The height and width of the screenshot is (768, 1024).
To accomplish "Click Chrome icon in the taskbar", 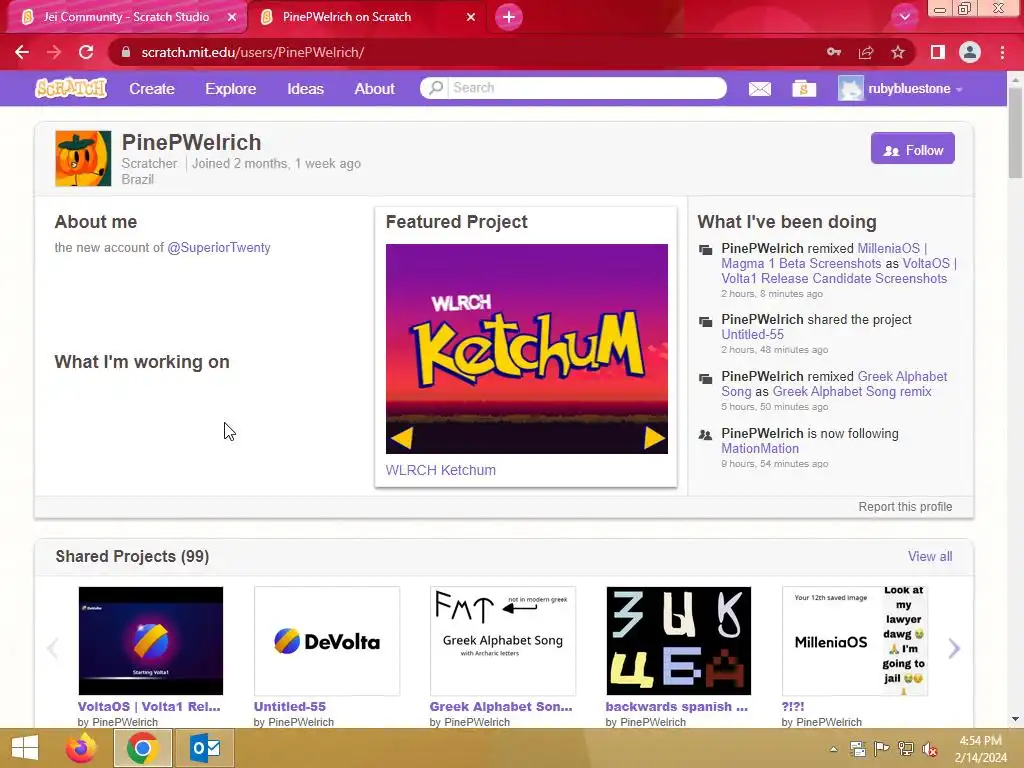I will (x=142, y=748).
